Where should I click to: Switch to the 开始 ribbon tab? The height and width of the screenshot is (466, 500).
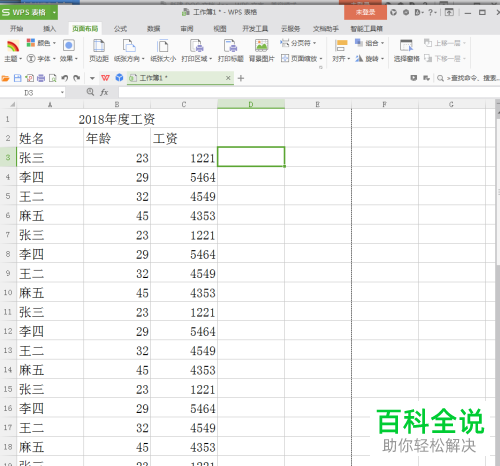pyautogui.click(x=16, y=29)
